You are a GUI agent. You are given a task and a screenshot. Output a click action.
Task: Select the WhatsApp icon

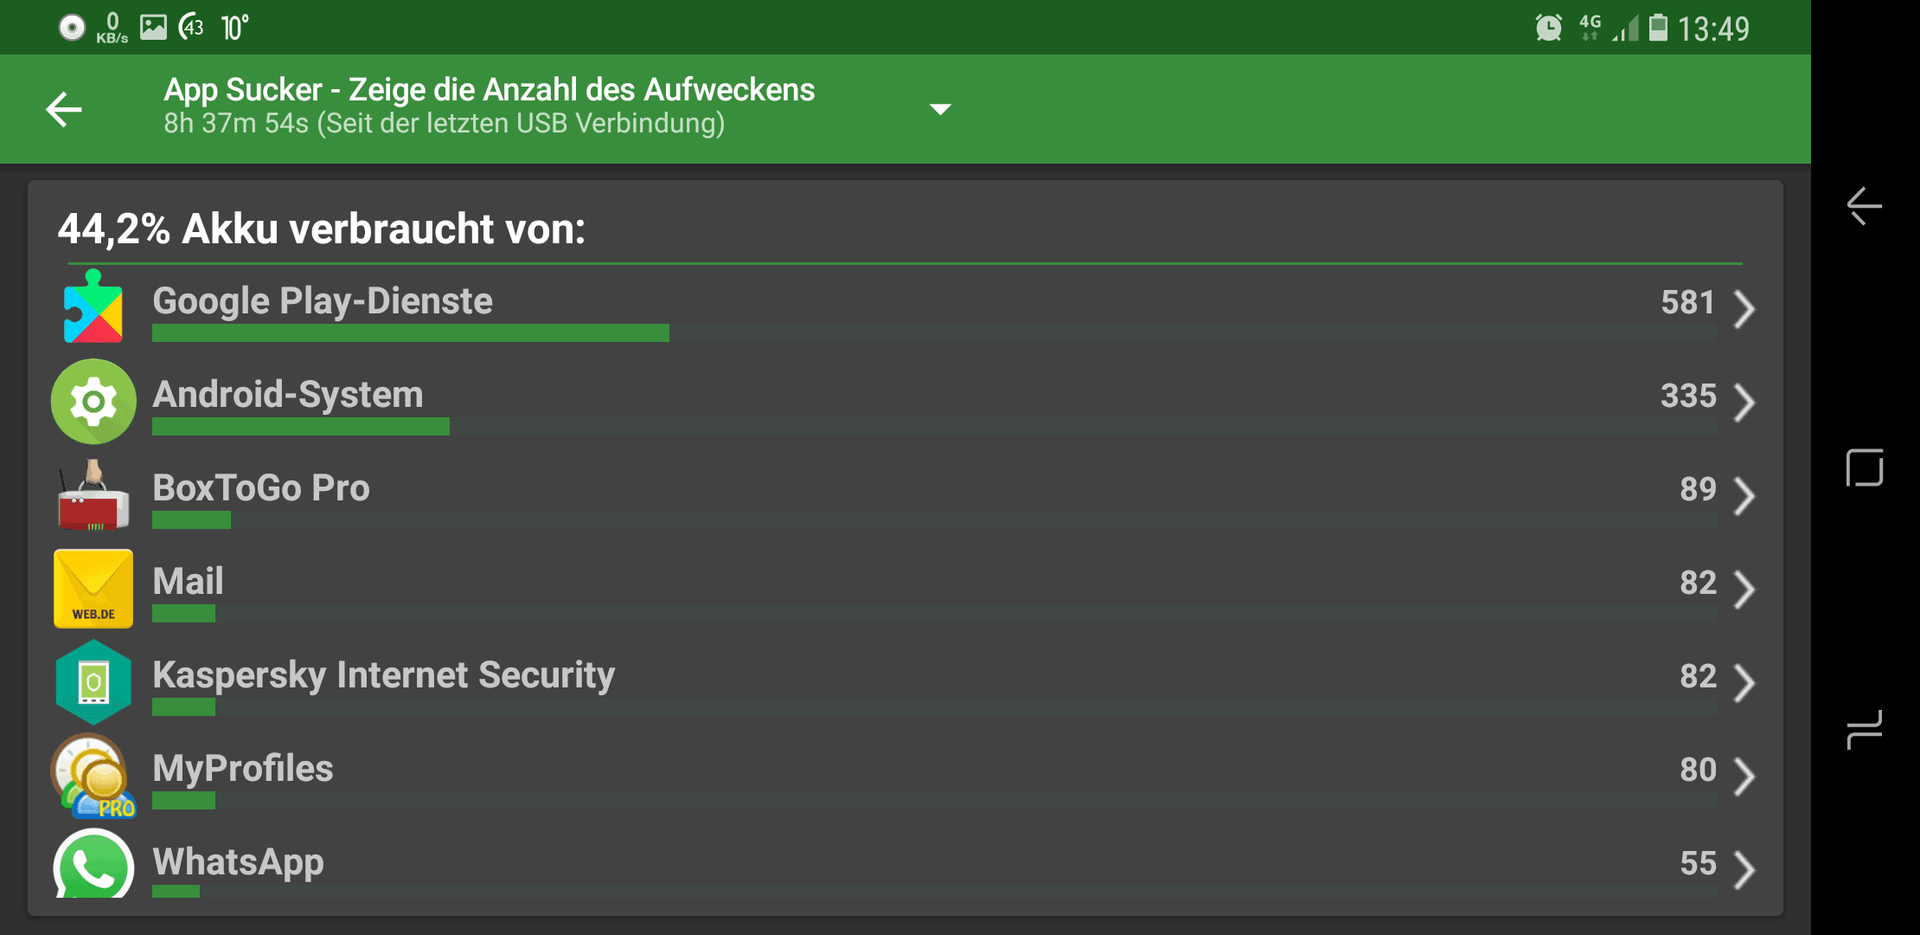(93, 864)
